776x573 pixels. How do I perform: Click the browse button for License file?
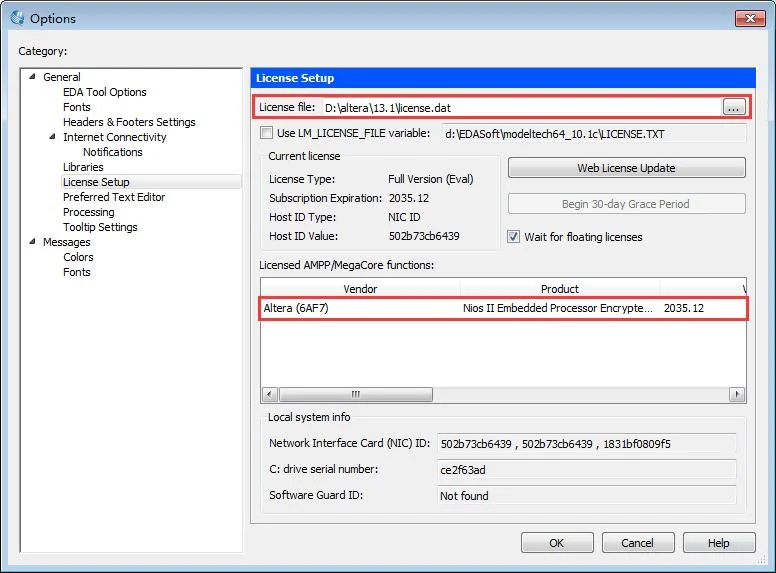click(734, 107)
